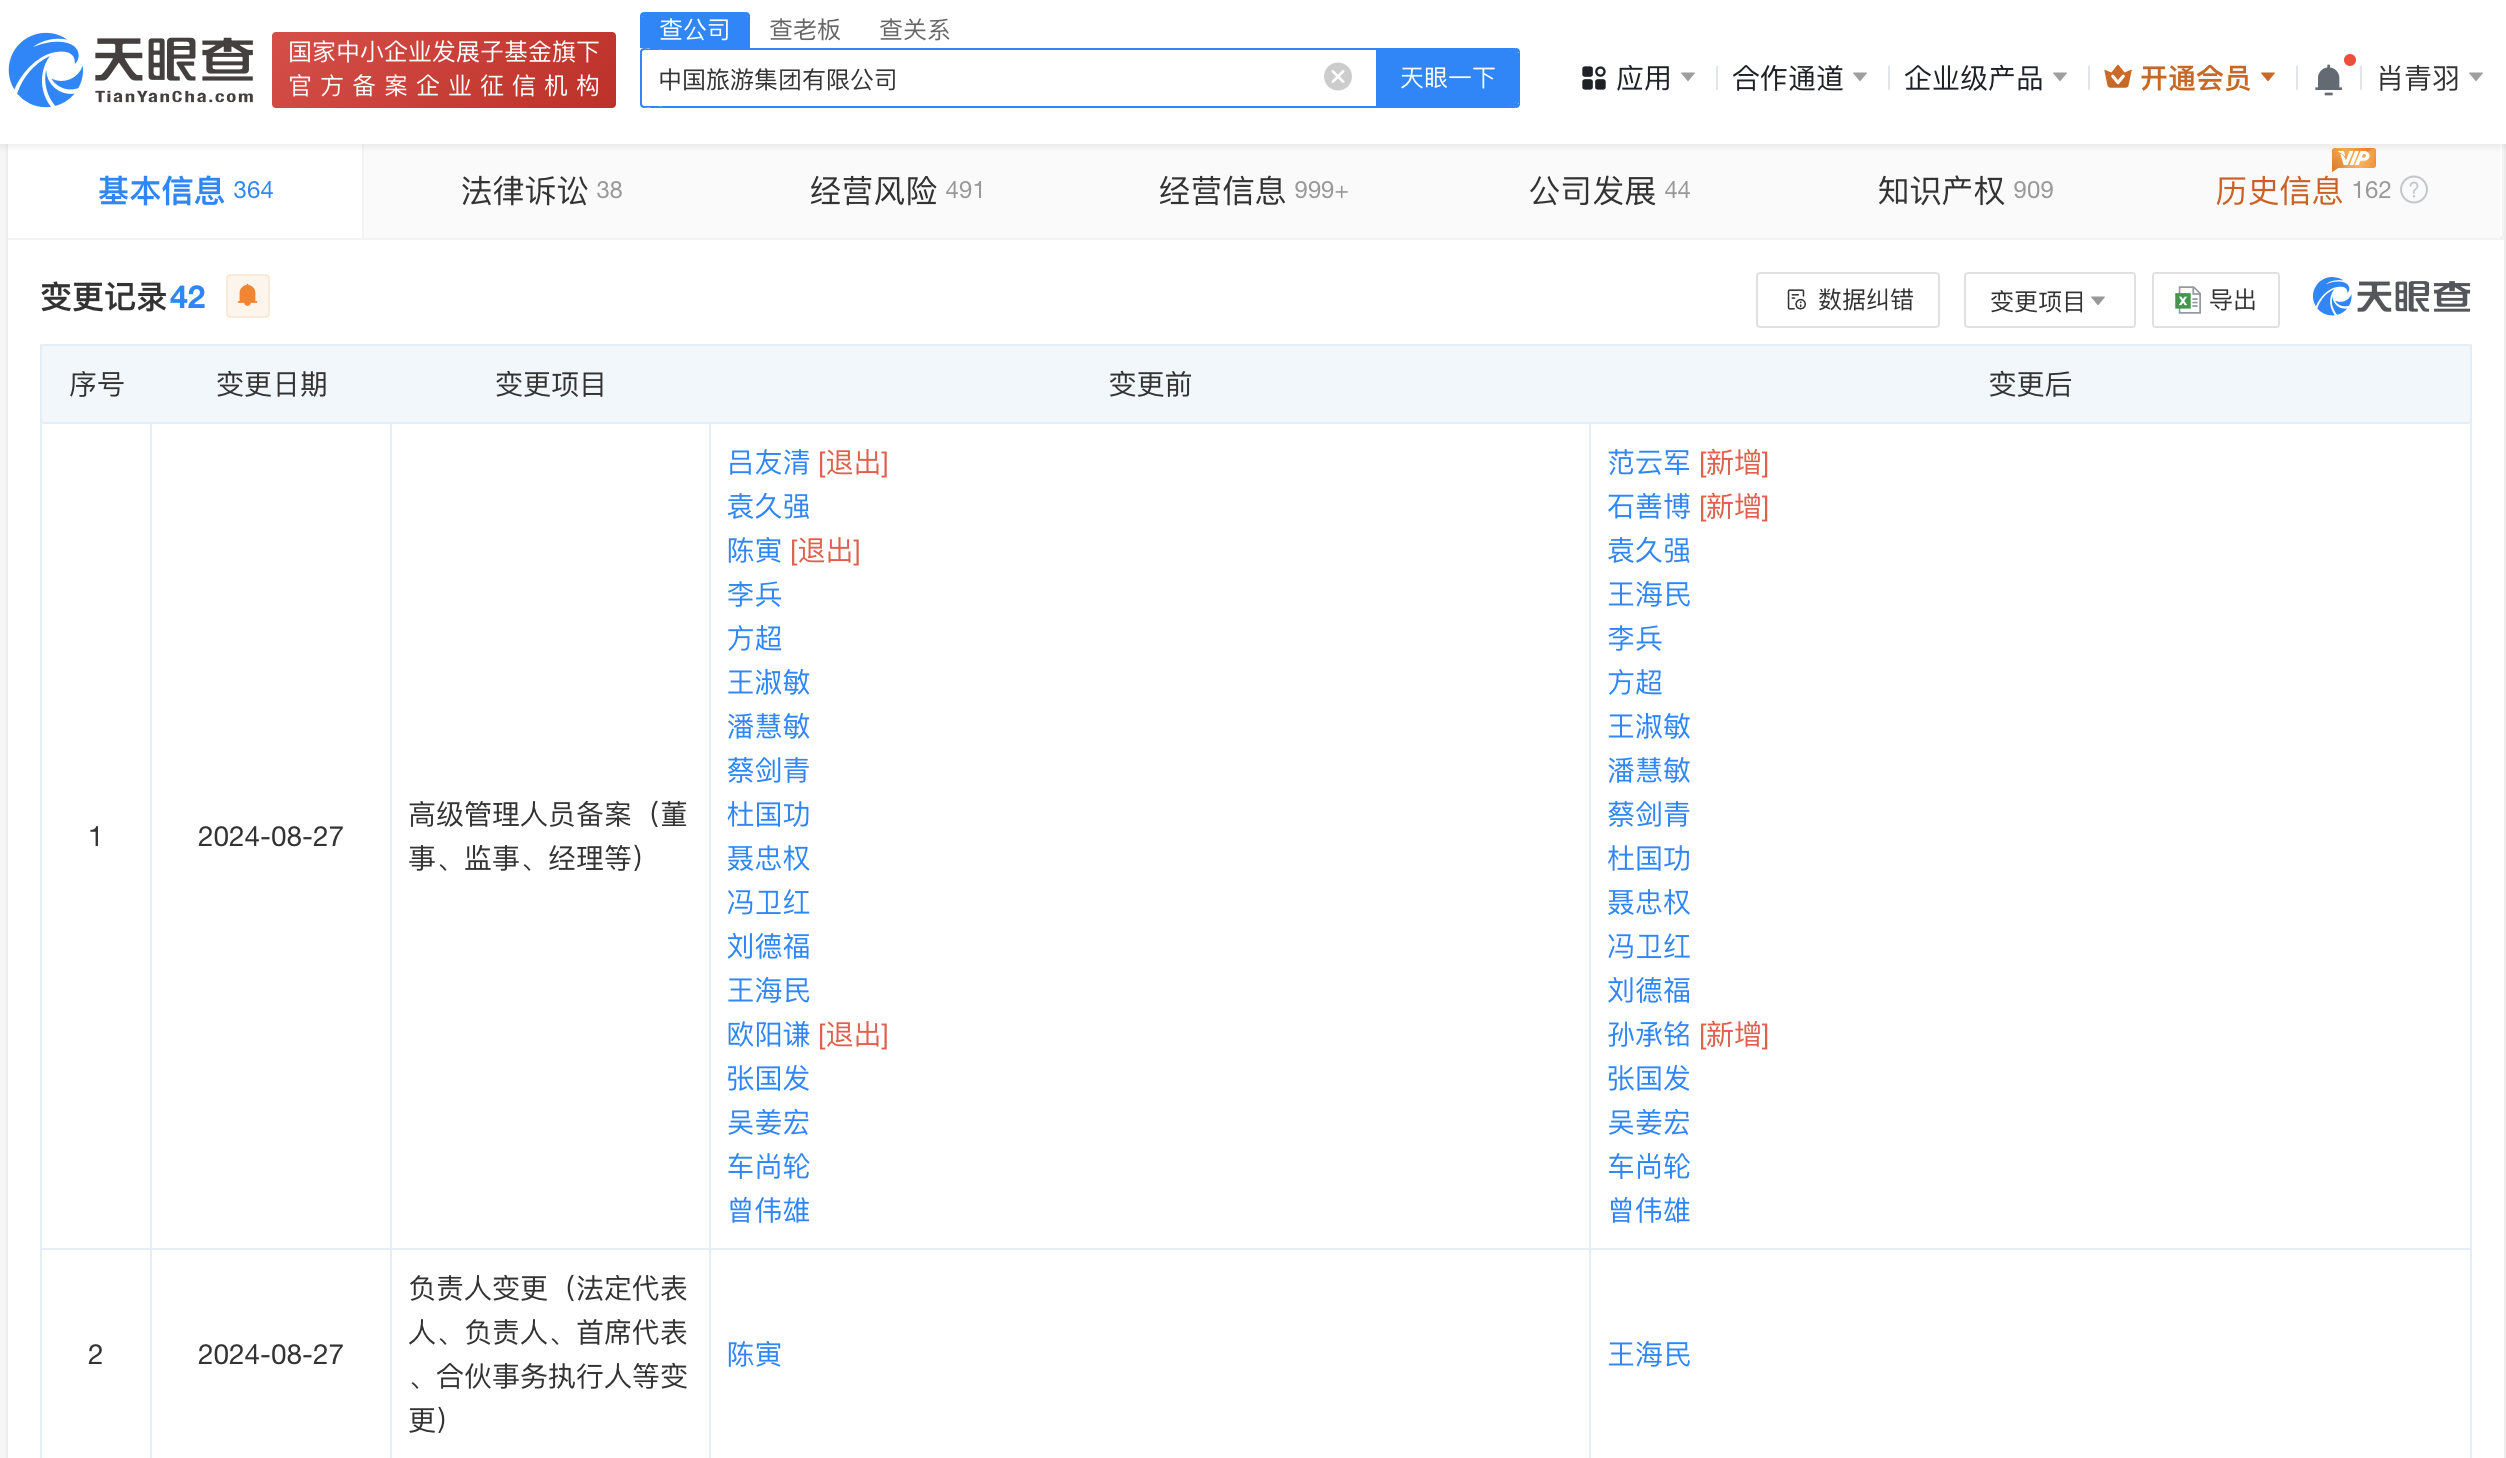Image resolution: width=2506 pixels, height=1458 pixels.
Task: Click the notification bell with red dot
Action: pos(2330,77)
